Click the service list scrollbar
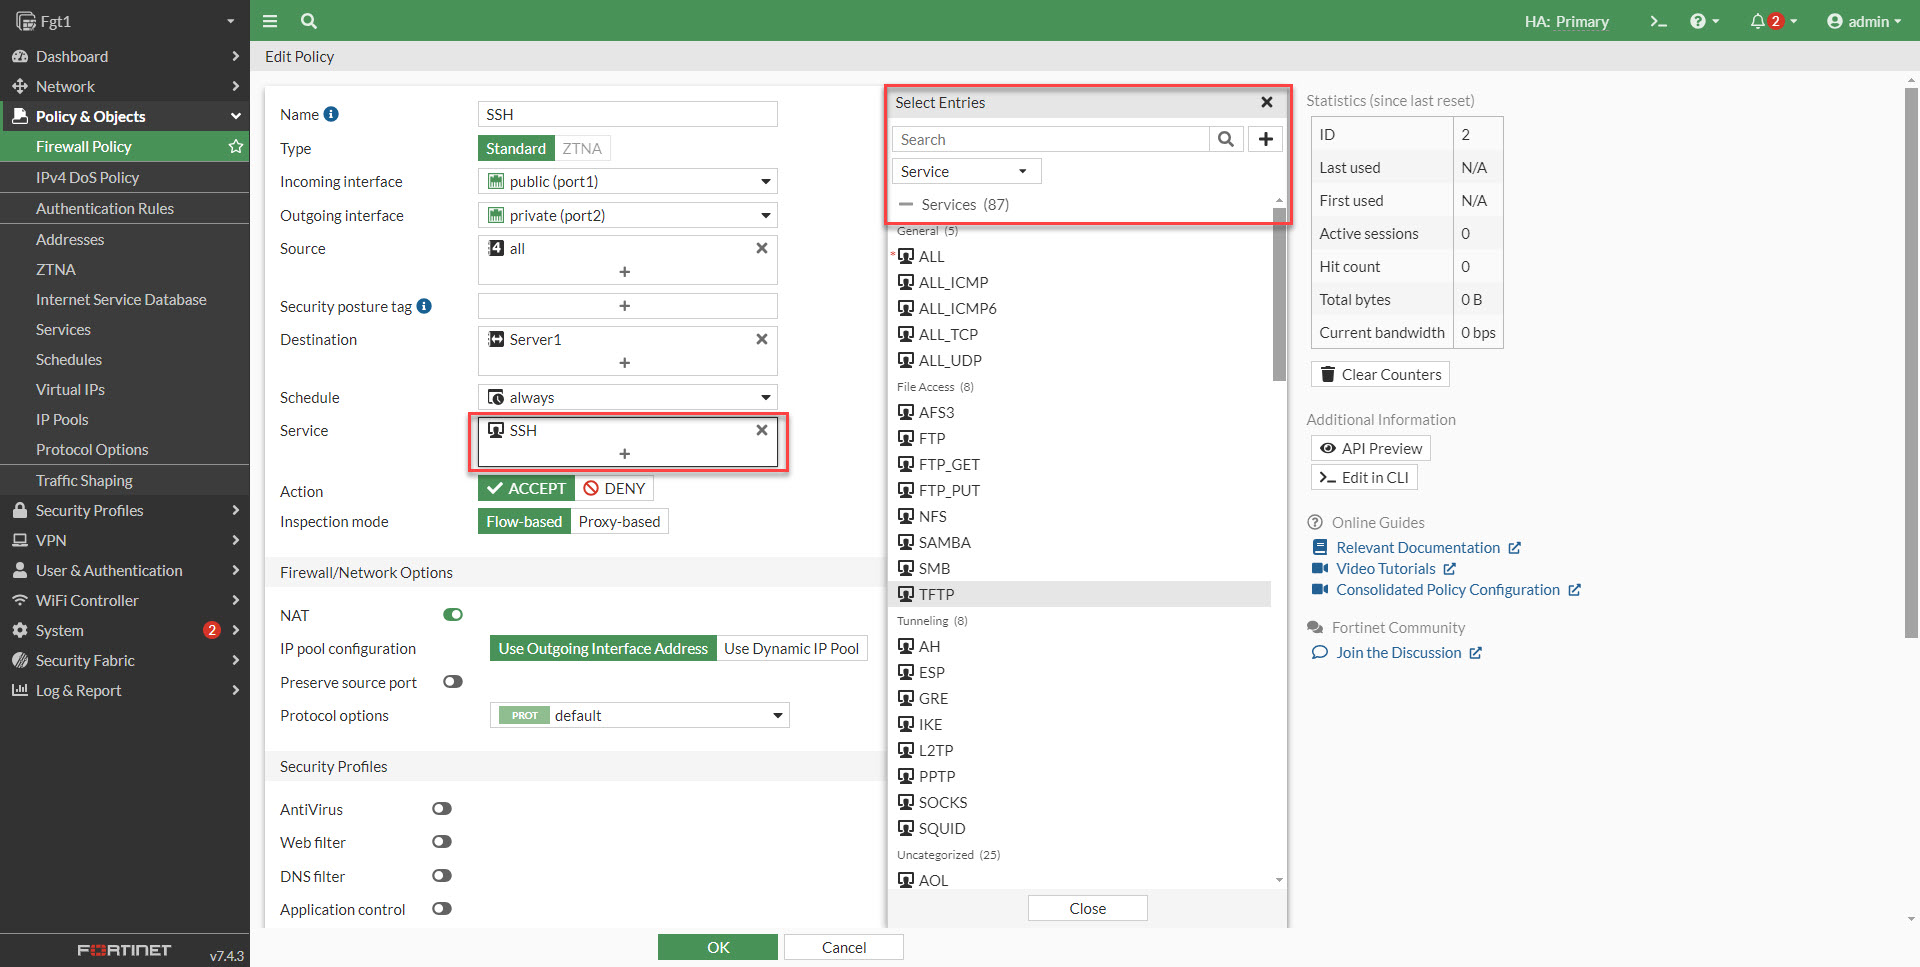Viewport: 1920px width, 967px height. click(1279, 295)
